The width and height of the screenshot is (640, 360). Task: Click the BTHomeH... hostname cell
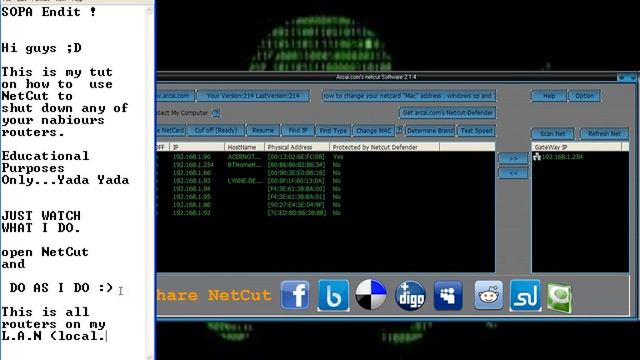point(244,165)
